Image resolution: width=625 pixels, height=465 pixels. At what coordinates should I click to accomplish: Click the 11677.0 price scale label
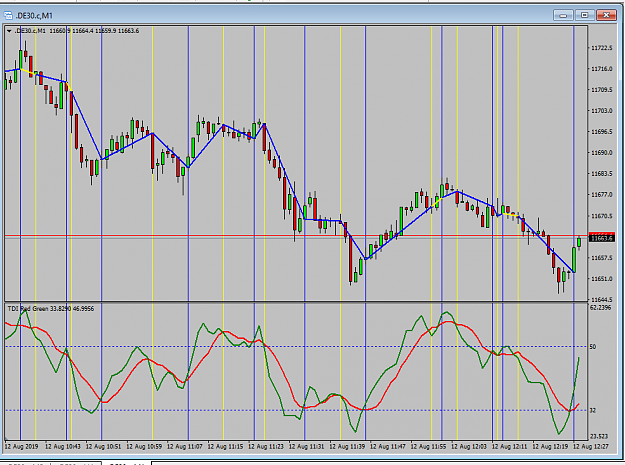(x=601, y=195)
